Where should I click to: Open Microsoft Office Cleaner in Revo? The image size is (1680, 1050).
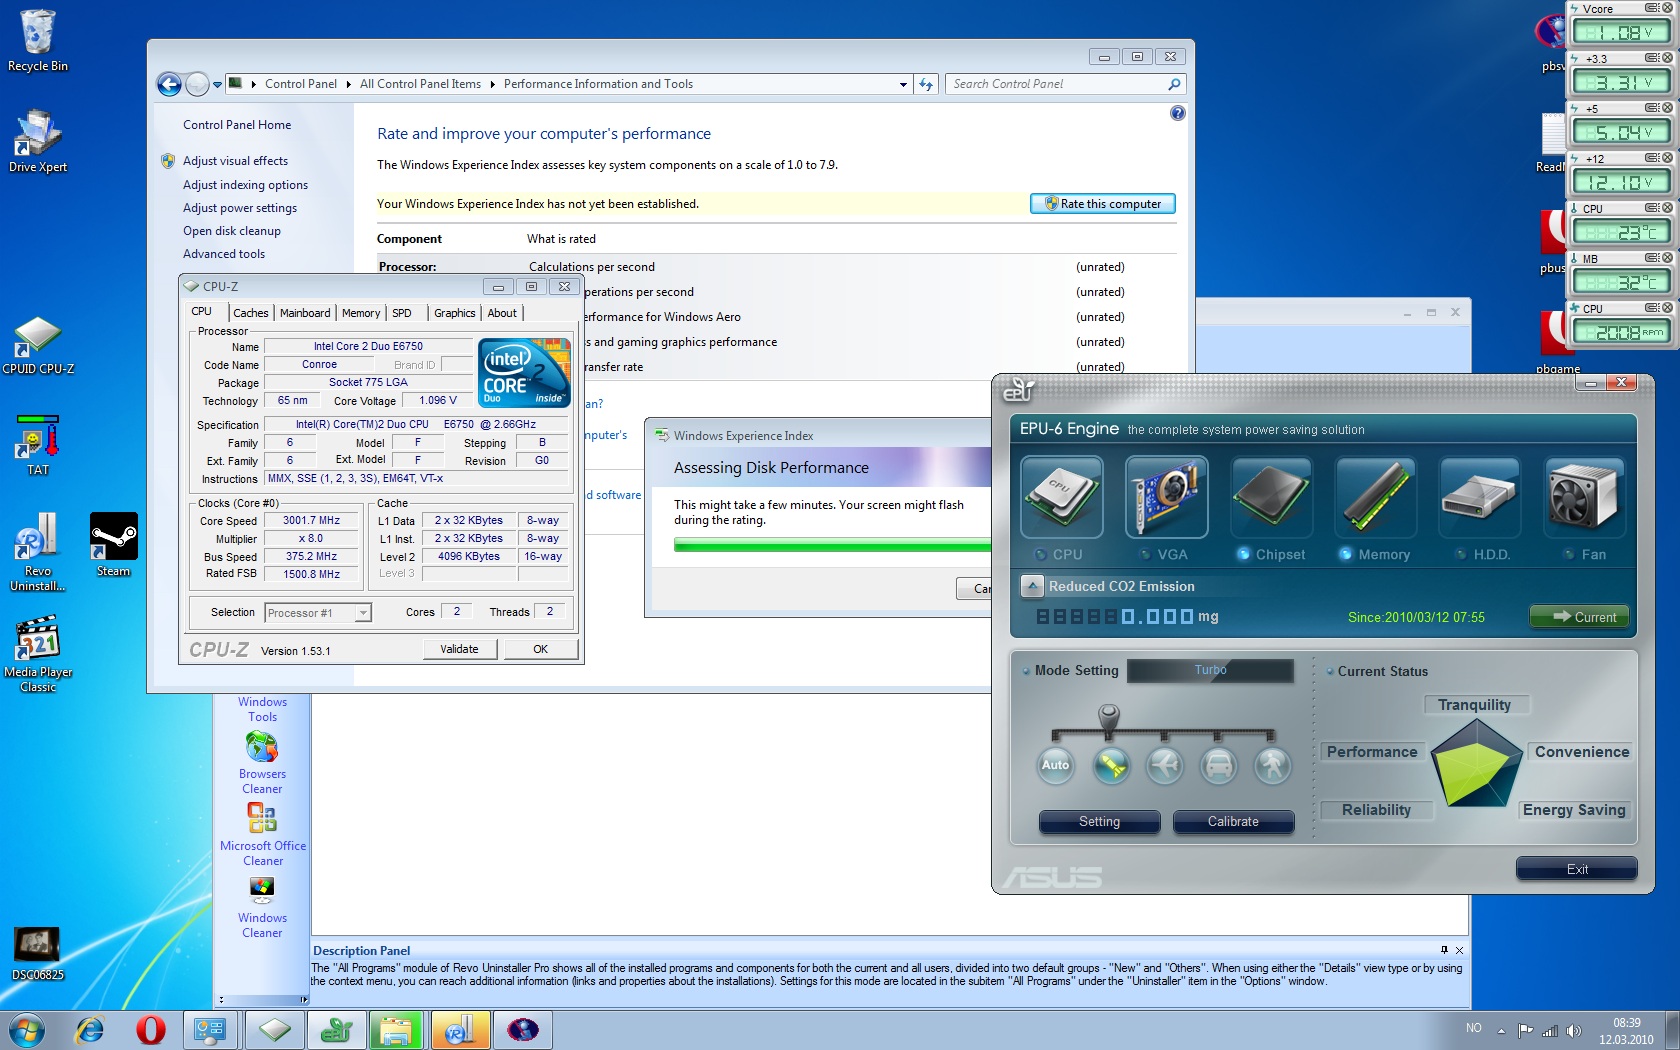pos(263,835)
